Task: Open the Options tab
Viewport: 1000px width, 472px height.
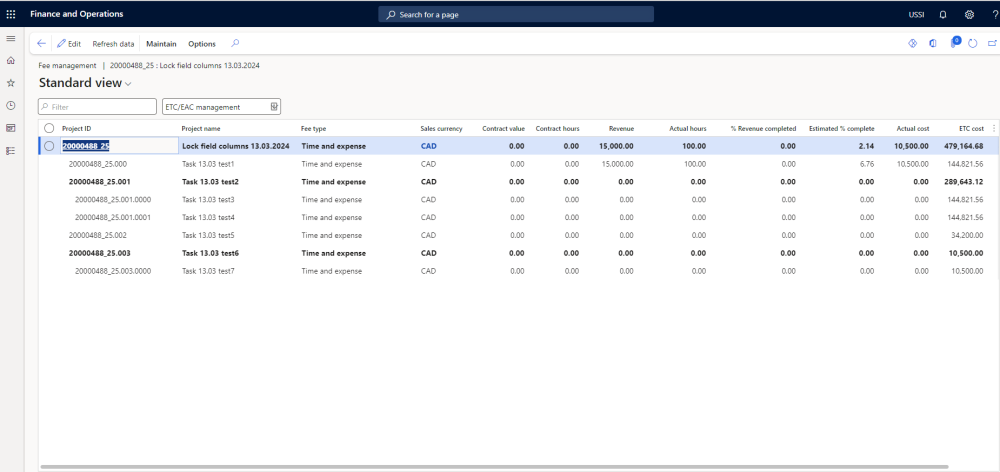Action: tap(202, 44)
